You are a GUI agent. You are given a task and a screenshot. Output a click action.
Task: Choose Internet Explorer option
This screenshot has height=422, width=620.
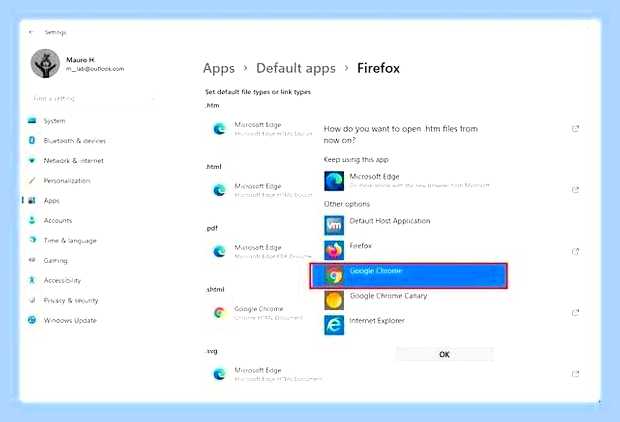pyautogui.click(x=408, y=325)
